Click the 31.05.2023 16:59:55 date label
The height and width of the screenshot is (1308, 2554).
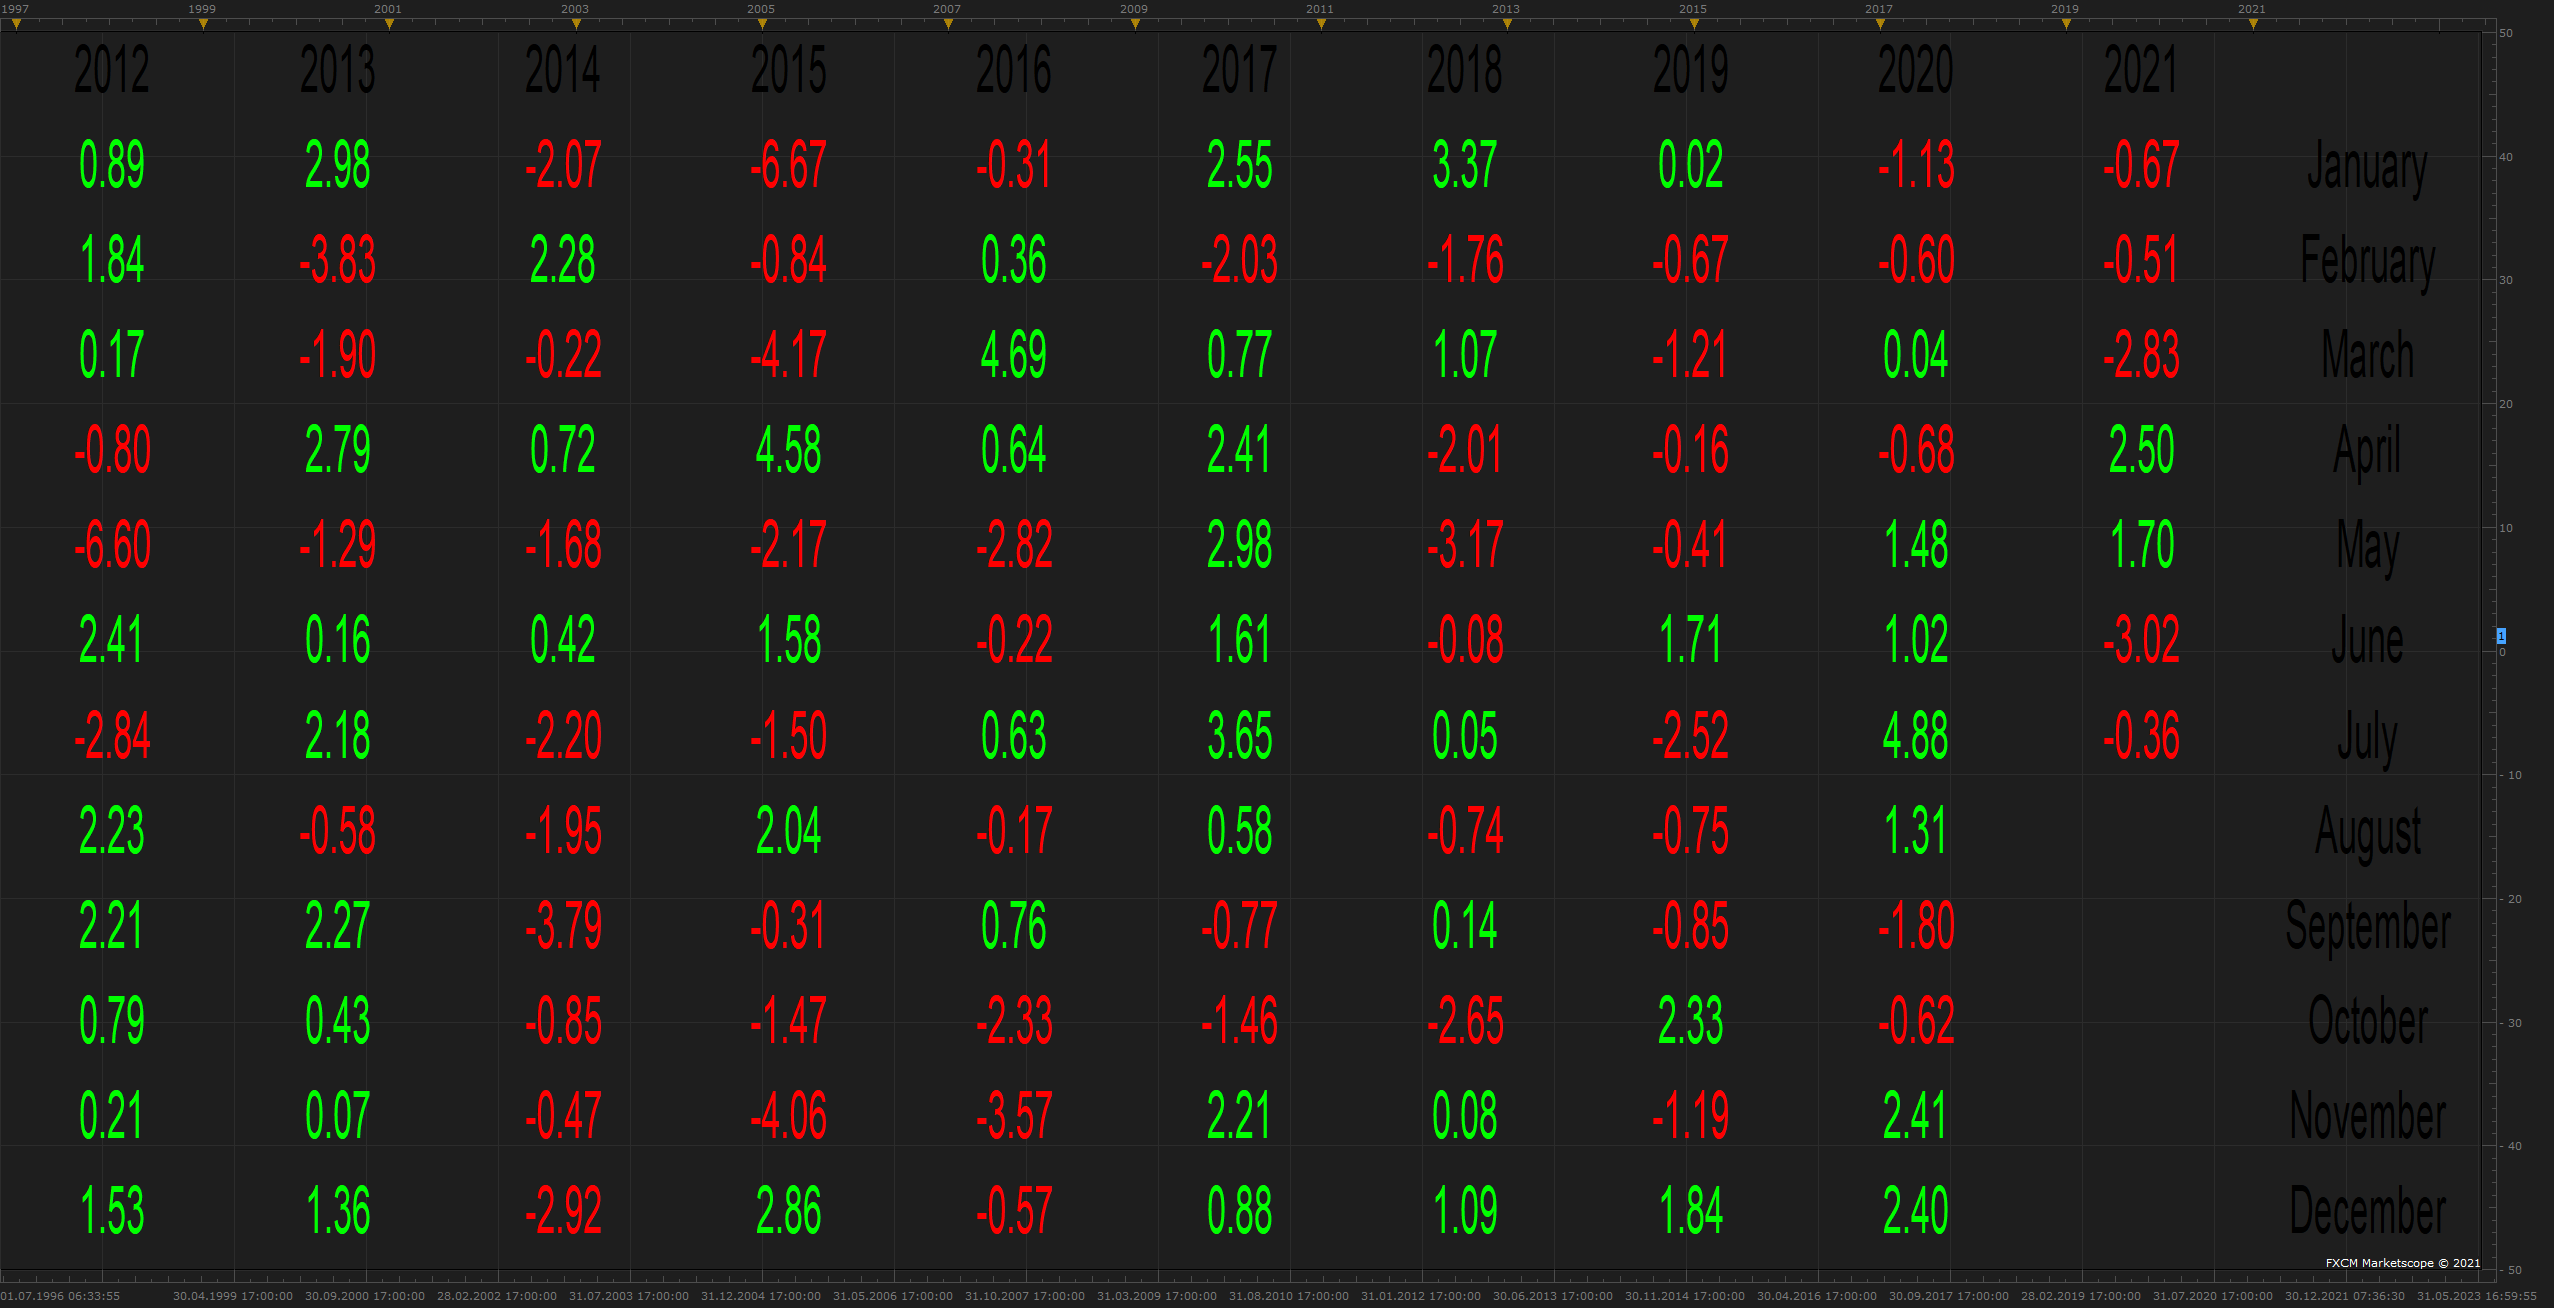2477,1296
